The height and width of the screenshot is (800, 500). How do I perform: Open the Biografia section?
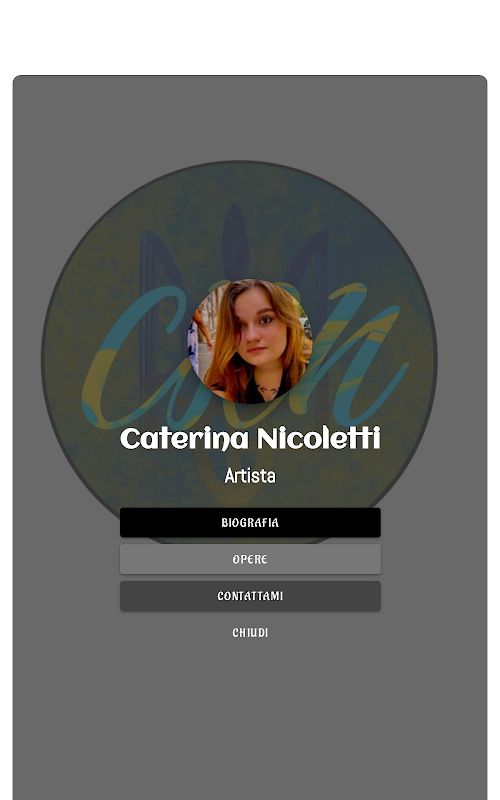(250, 522)
